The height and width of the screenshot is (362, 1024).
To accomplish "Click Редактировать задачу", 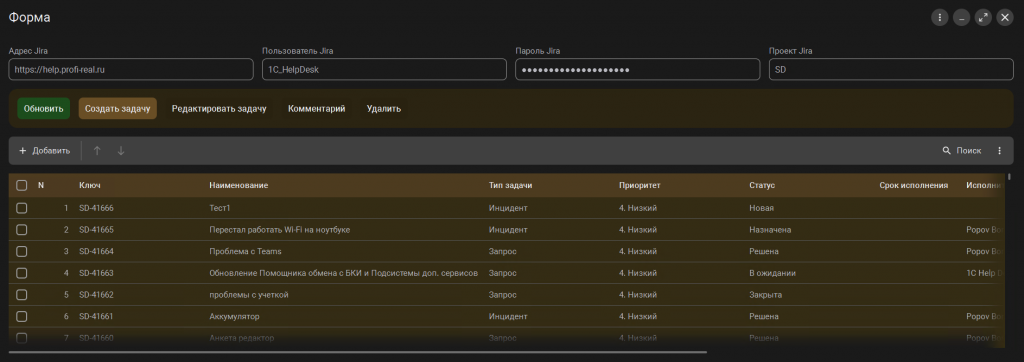I will 219,108.
